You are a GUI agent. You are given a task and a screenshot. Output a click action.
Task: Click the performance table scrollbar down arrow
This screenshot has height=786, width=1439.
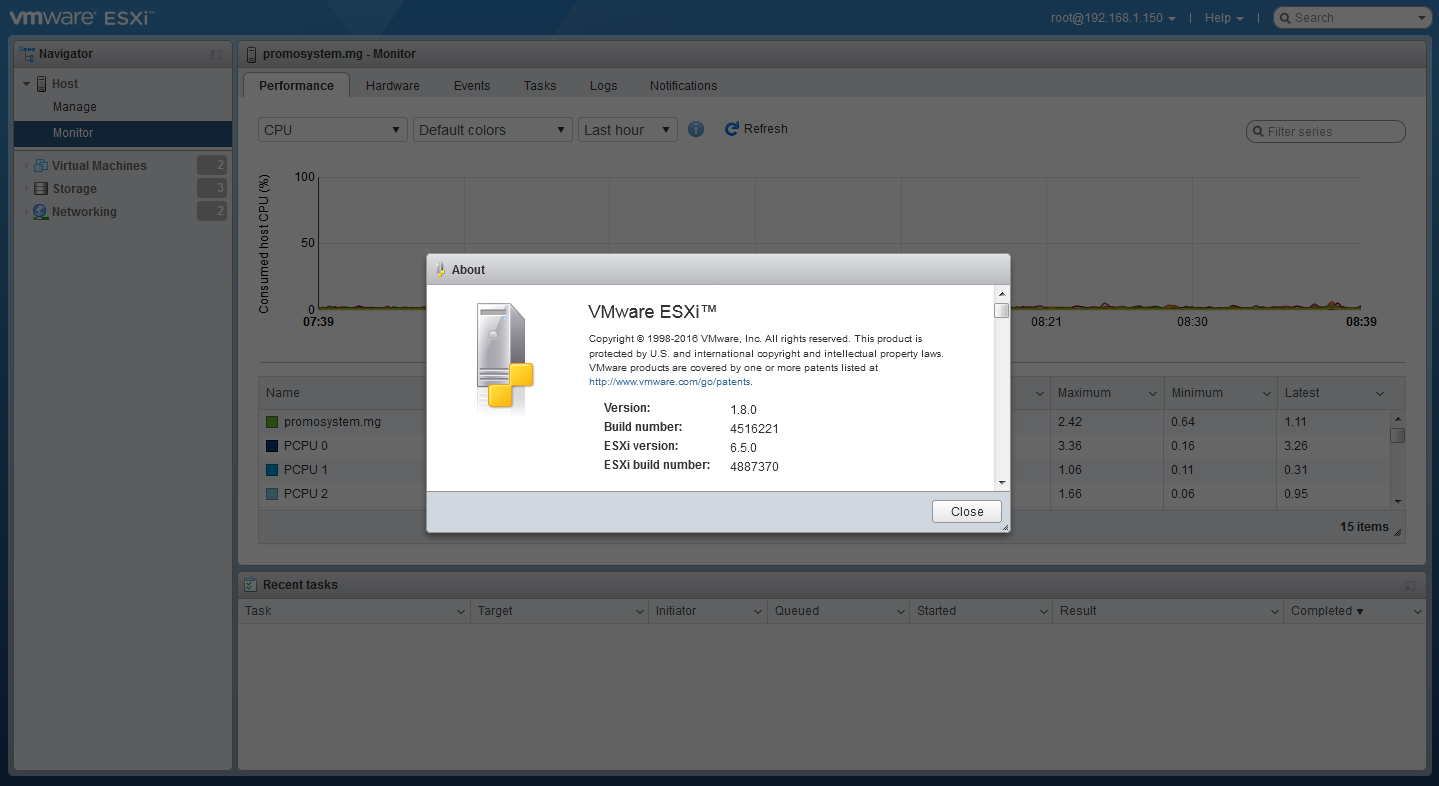click(x=1398, y=502)
